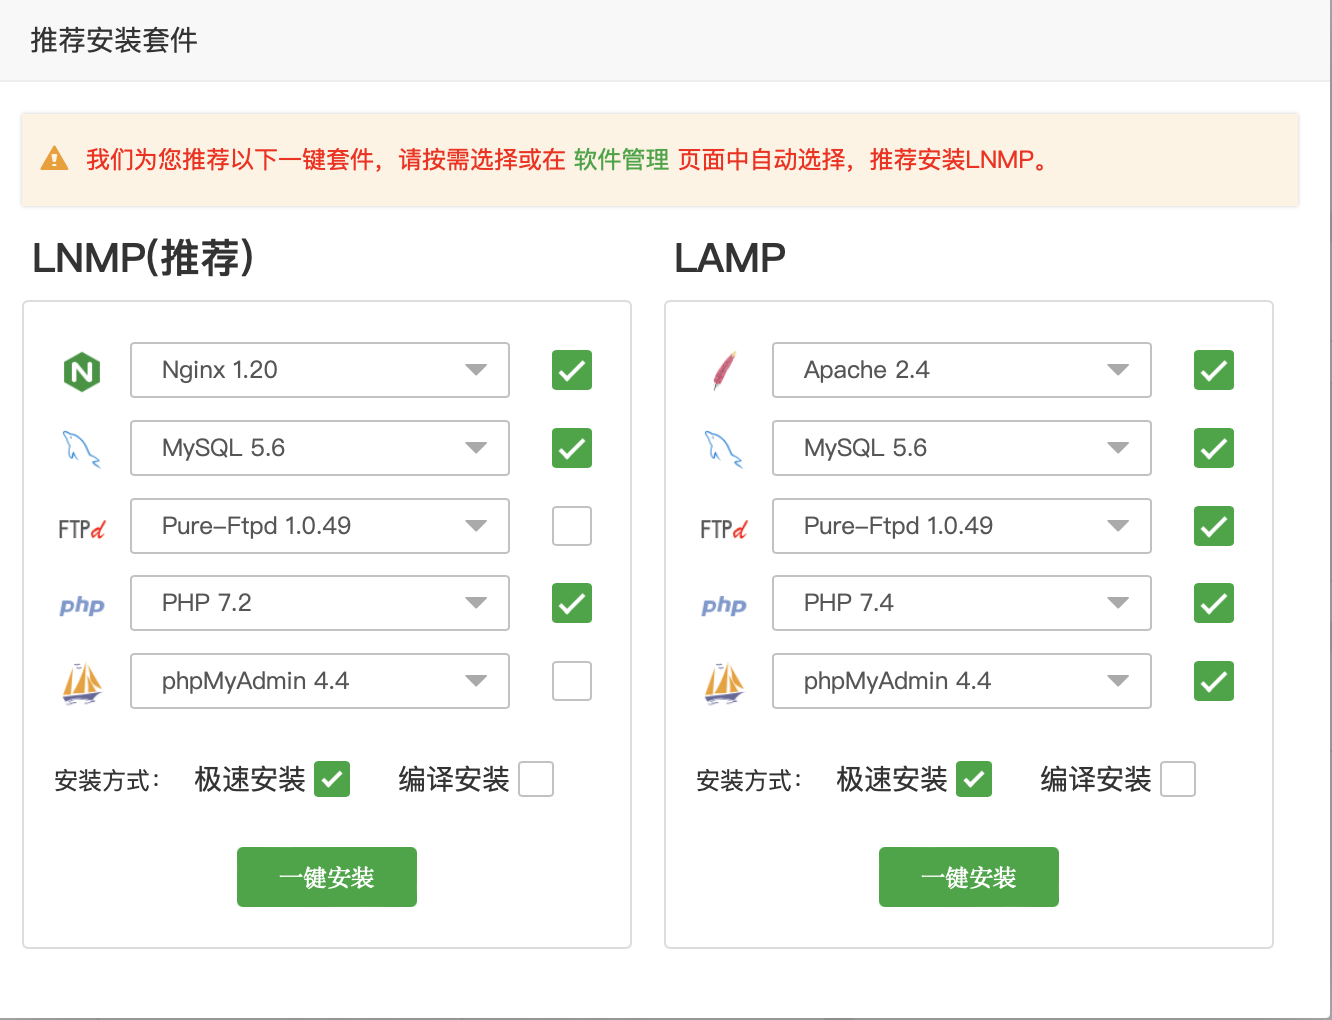1332x1020 pixels.
Task: Click the PHP logo icon under LAMP
Action: pyautogui.click(x=724, y=605)
